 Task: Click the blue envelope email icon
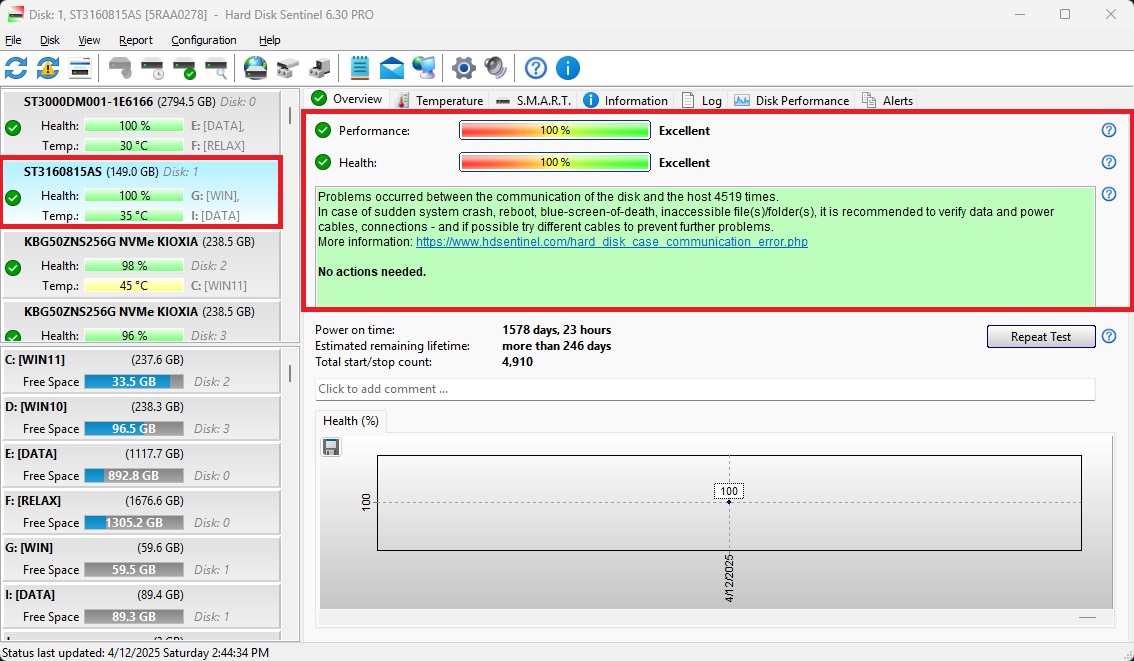coord(392,68)
